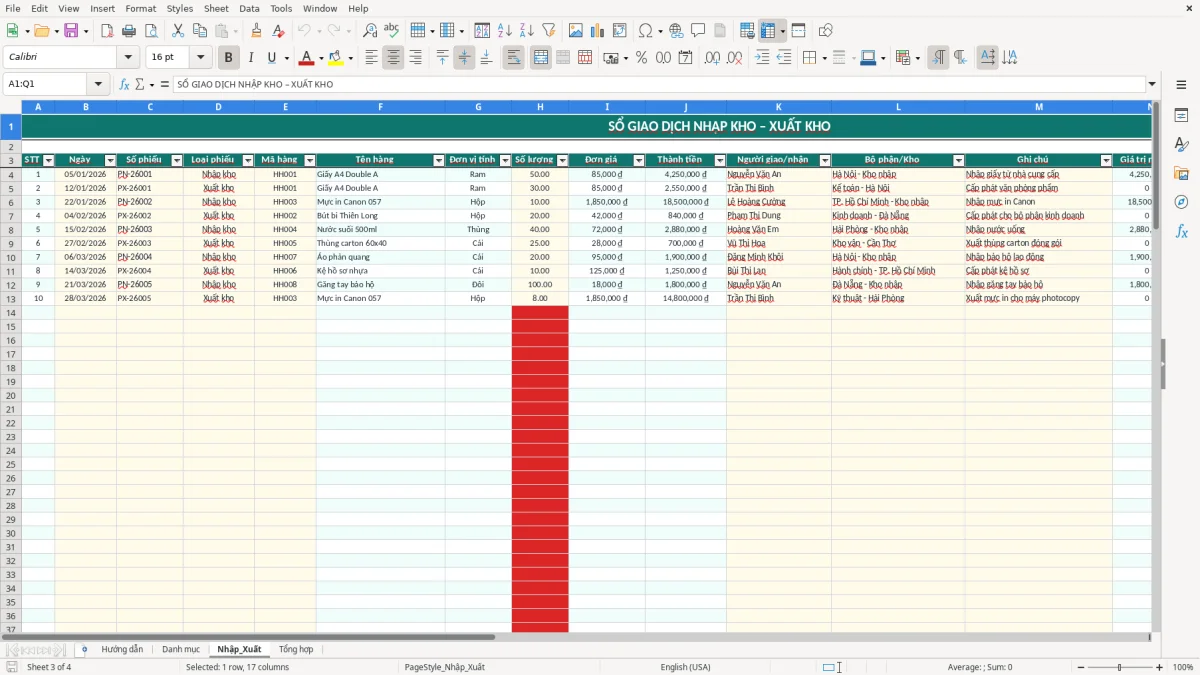
Task: Select column F header
Action: tap(381, 107)
